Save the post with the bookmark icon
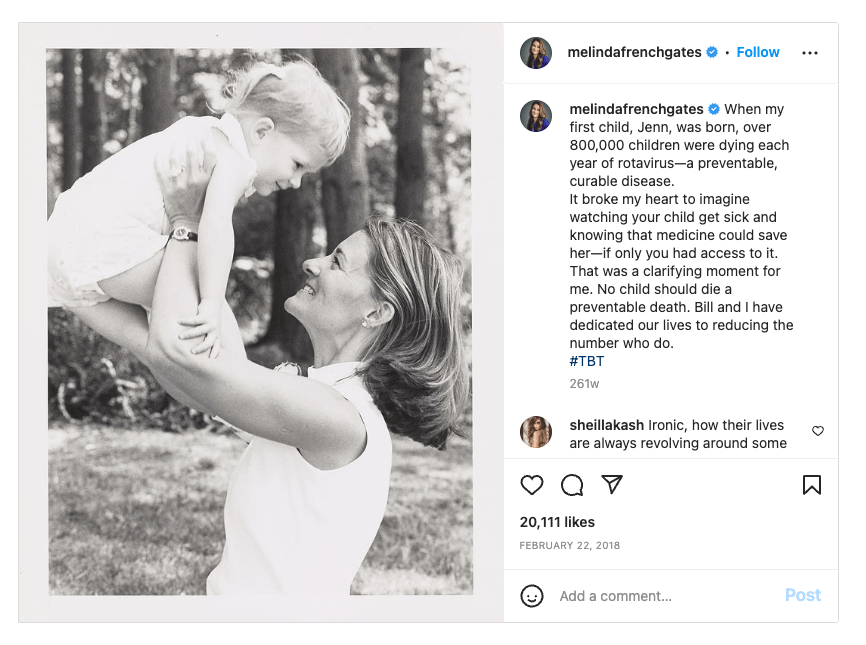Screen dimensions: 866x645 812,485
